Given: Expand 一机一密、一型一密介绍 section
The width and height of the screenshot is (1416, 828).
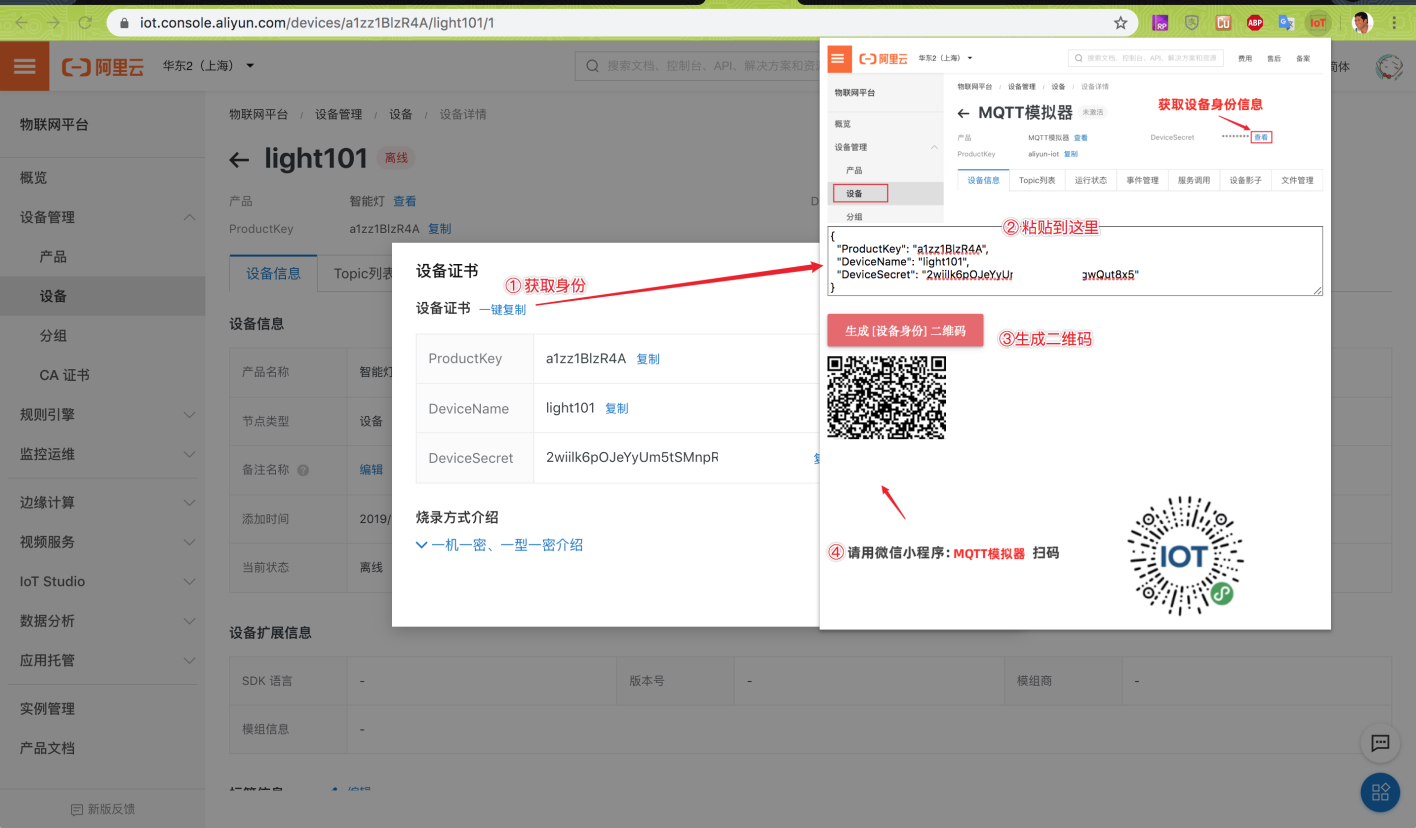Looking at the screenshot, I should coord(499,545).
